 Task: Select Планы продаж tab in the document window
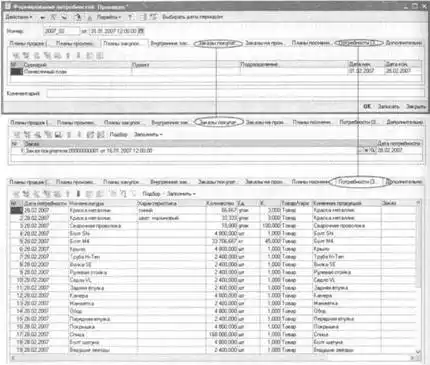pyautogui.click(x=28, y=43)
